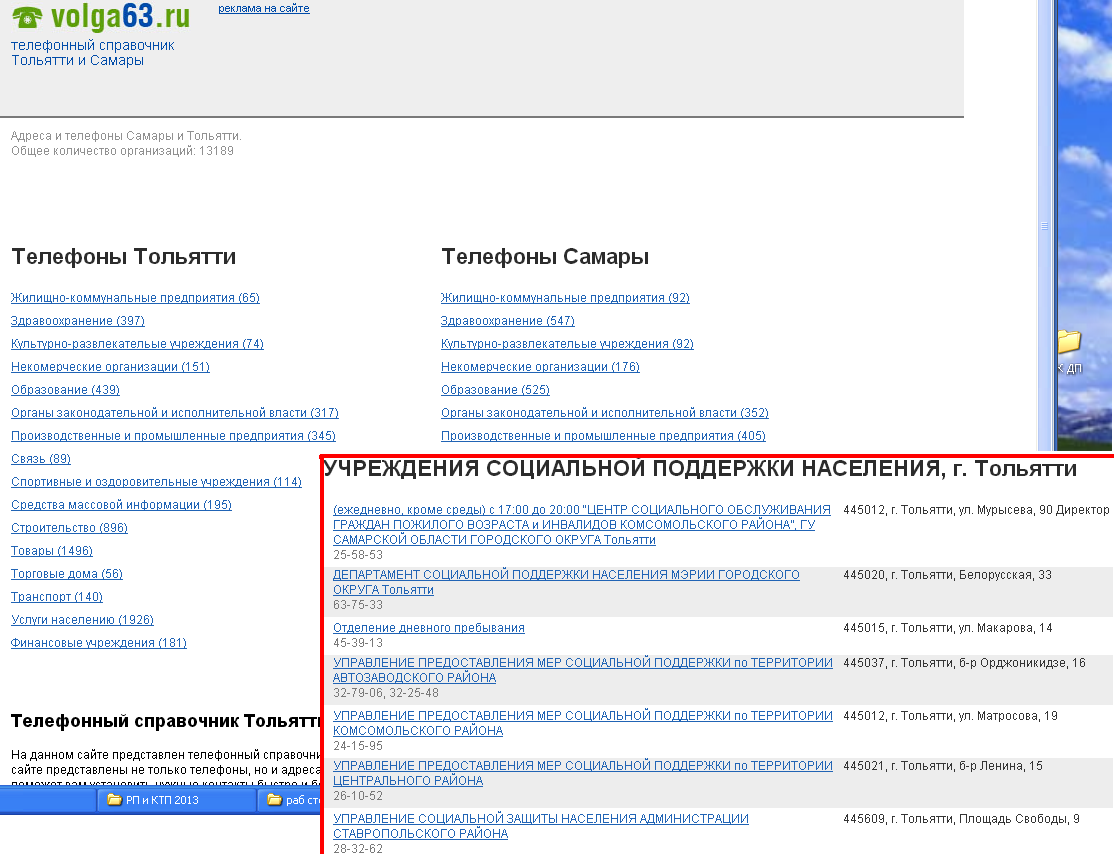The width and height of the screenshot is (1114, 854).
Task: Open Самара 'Жилищно-коммунальные предприятия (92)' link
Action: pos(565,298)
